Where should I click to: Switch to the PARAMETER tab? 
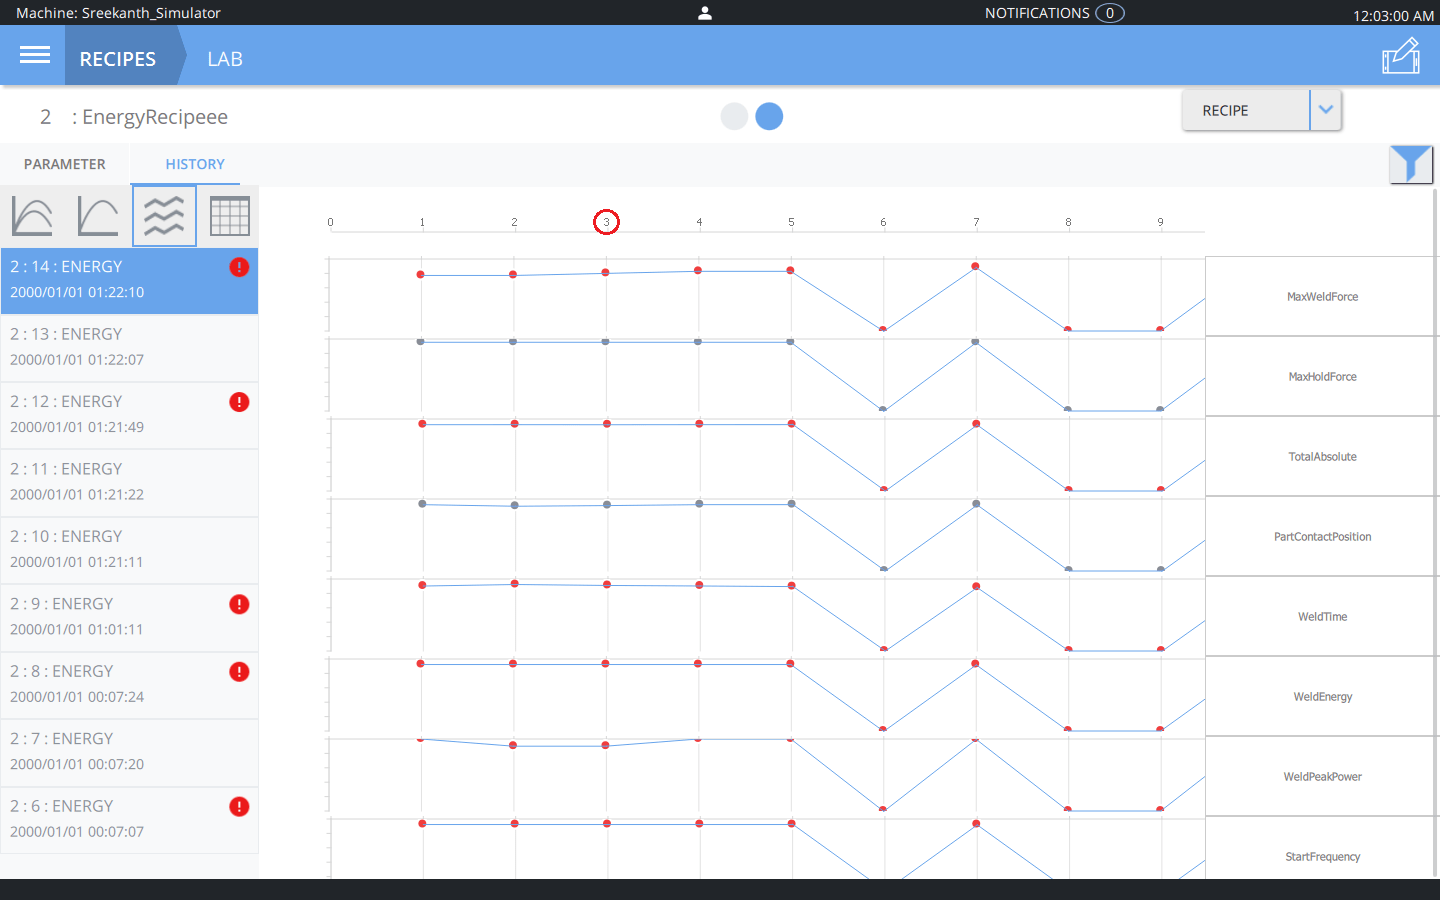tap(65, 164)
